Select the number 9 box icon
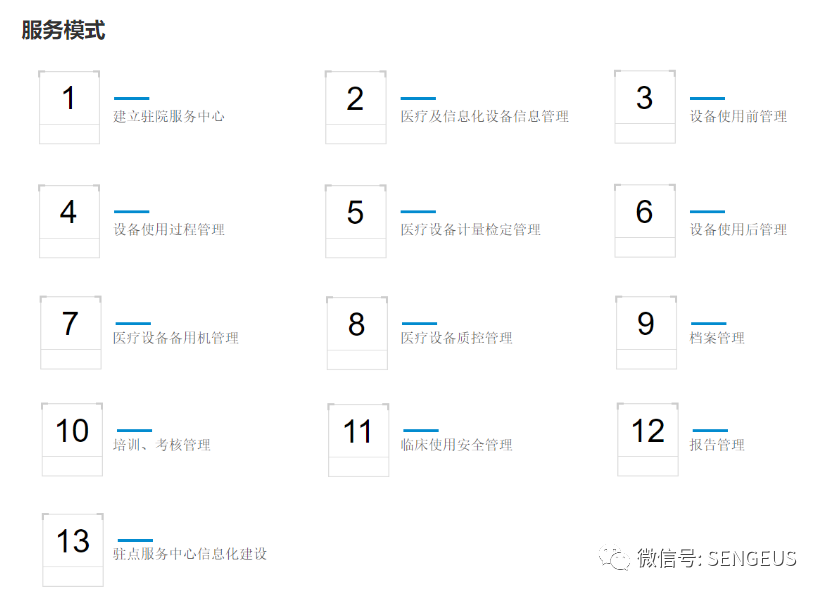Image resolution: width=823 pixels, height=594 pixels. [x=646, y=332]
